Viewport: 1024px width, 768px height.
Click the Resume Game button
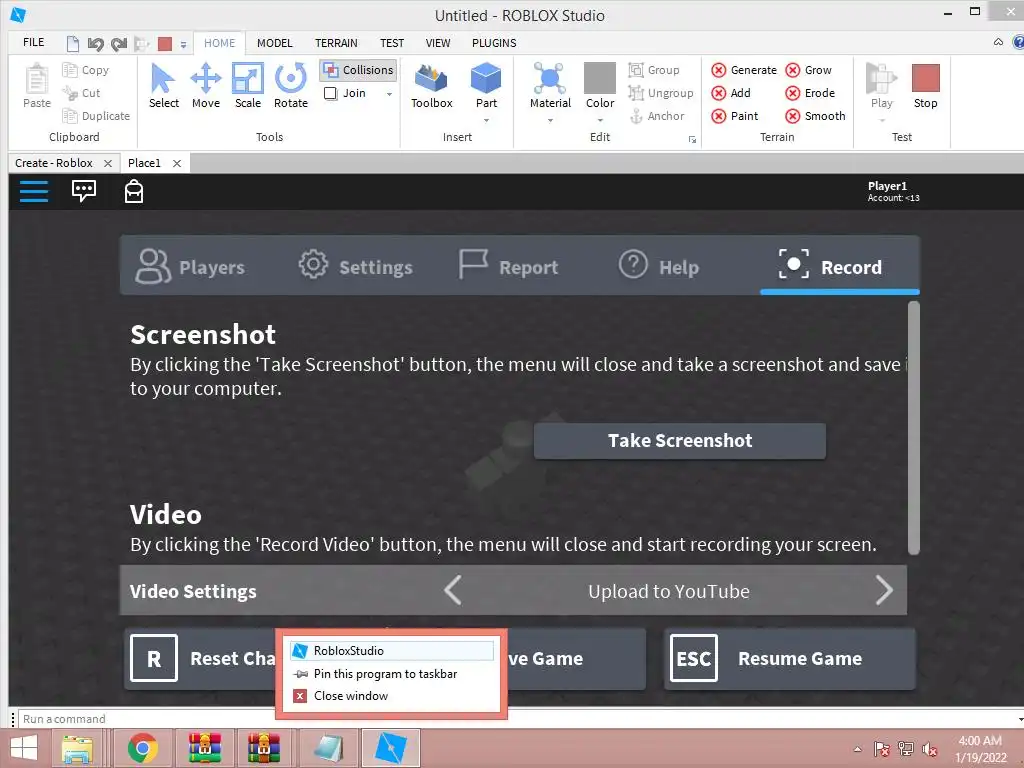click(x=790, y=658)
